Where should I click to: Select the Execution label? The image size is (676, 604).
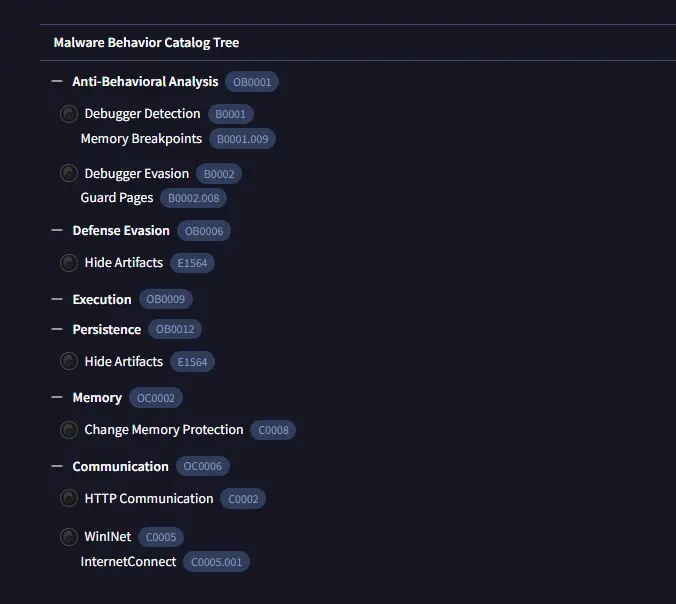pyautogui.click(x=102, y=299)
